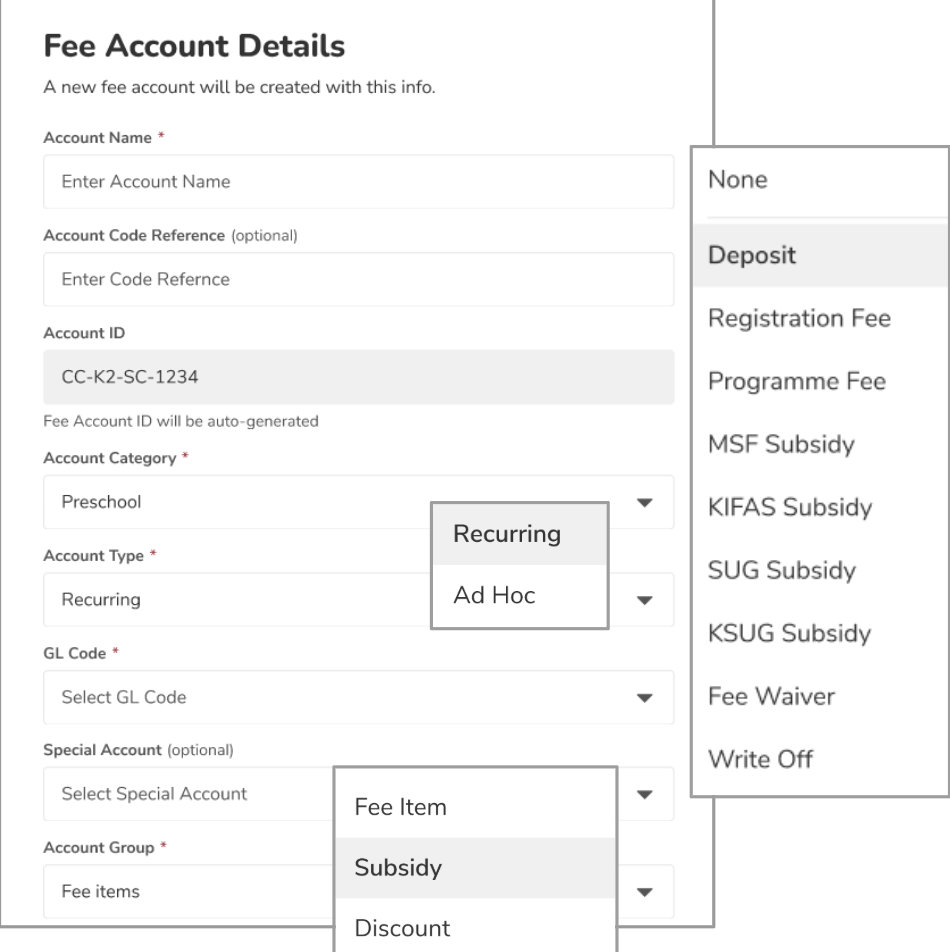Select None in special account list
Image resolution: width=950 pixels, height=952 pixels.
(x=819, y=181)
